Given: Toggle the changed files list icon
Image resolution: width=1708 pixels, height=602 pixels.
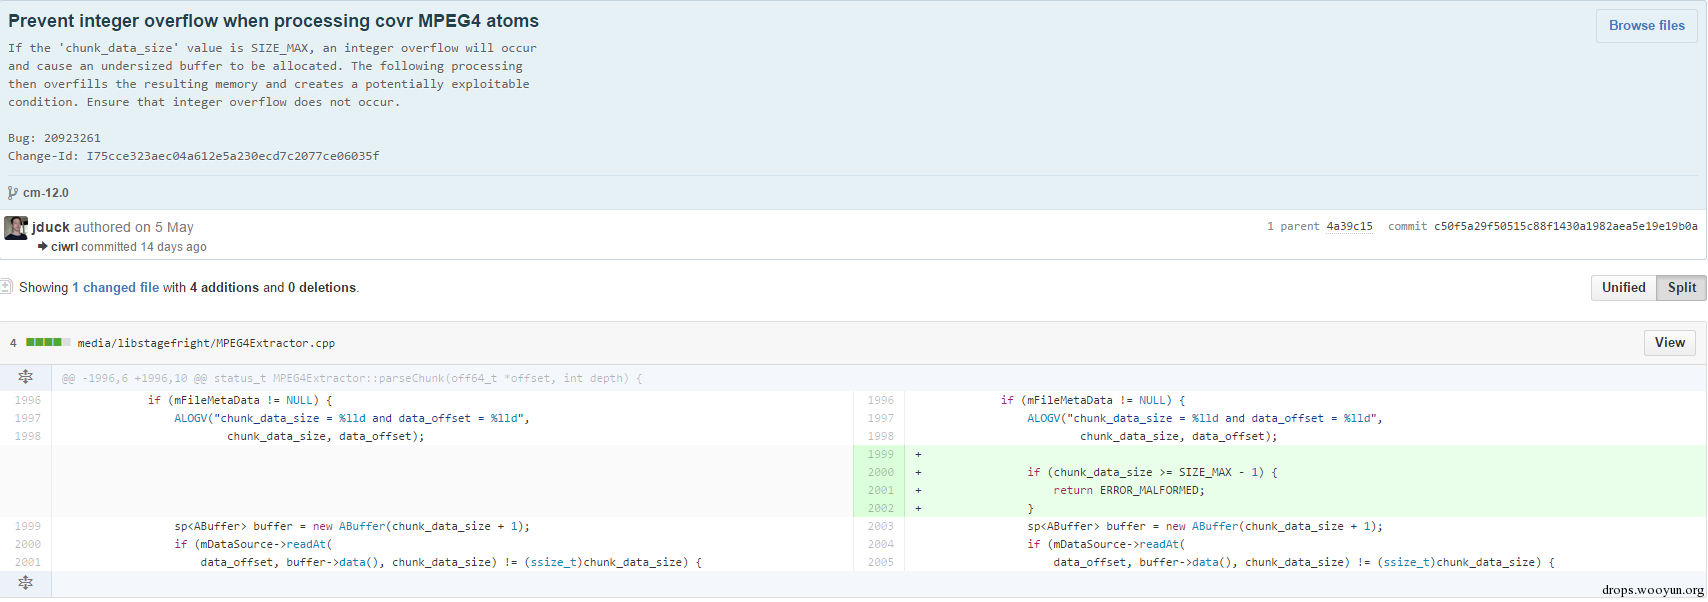Looking at the screenshot, I should click(x=6, y=287).
